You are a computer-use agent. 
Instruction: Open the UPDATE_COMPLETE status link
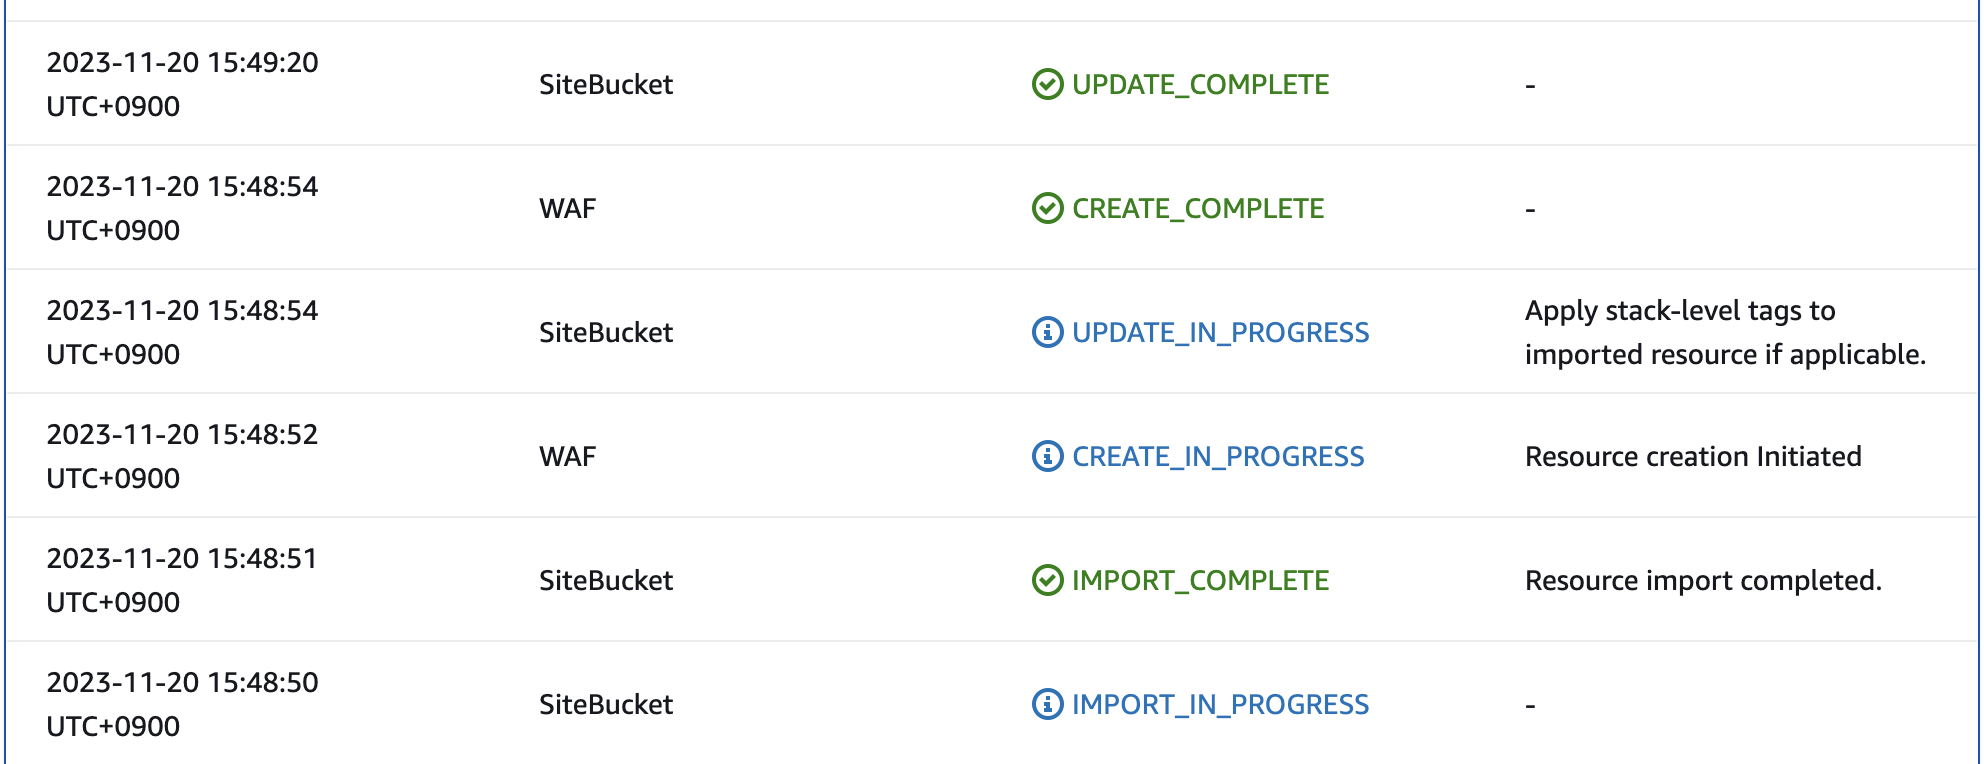[x=1200, y=84]
